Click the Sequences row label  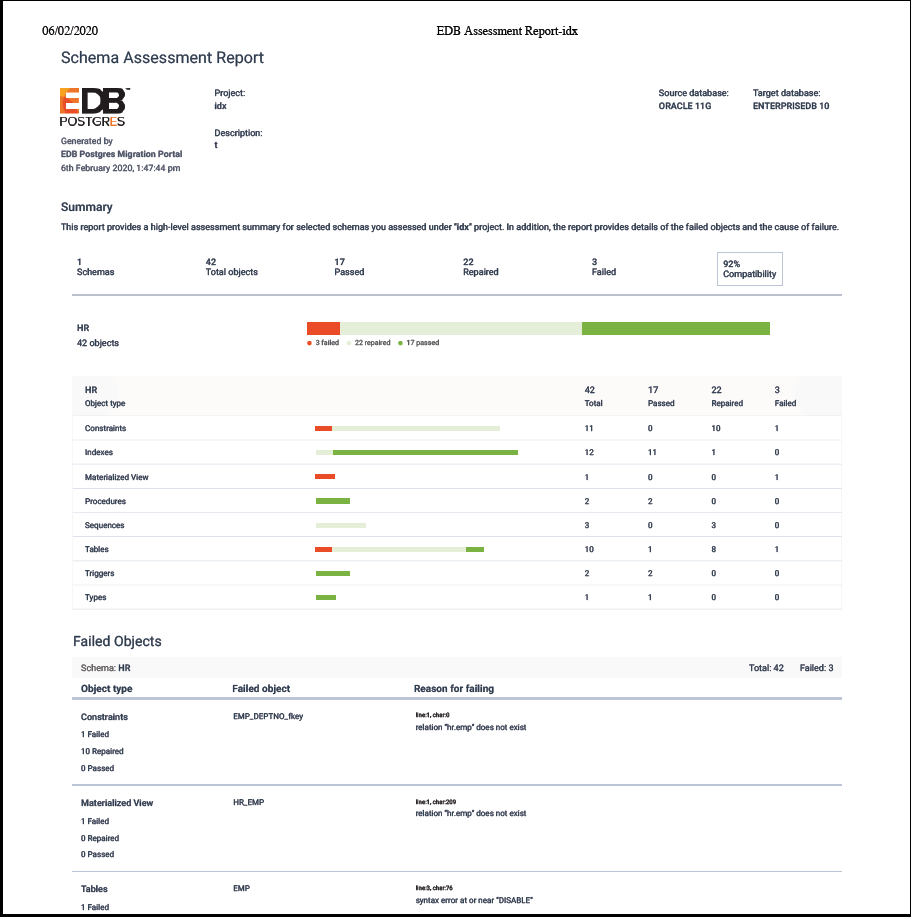[x=105, y=525]
